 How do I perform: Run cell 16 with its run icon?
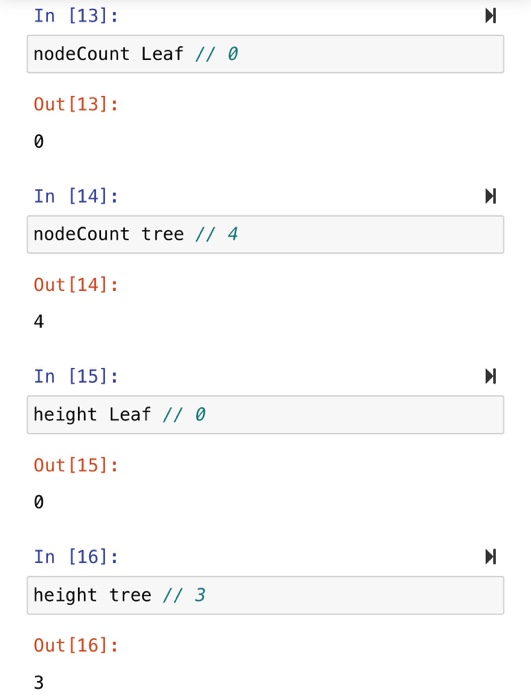click(490, 557)
